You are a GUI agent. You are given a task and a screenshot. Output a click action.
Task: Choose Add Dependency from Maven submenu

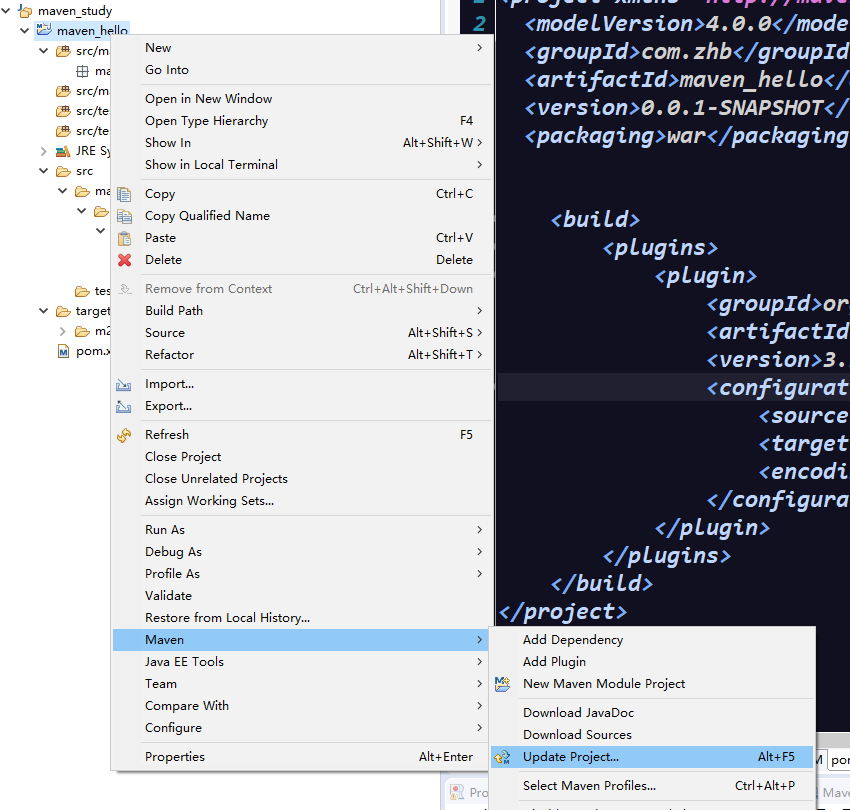click(x=573, y=640)
